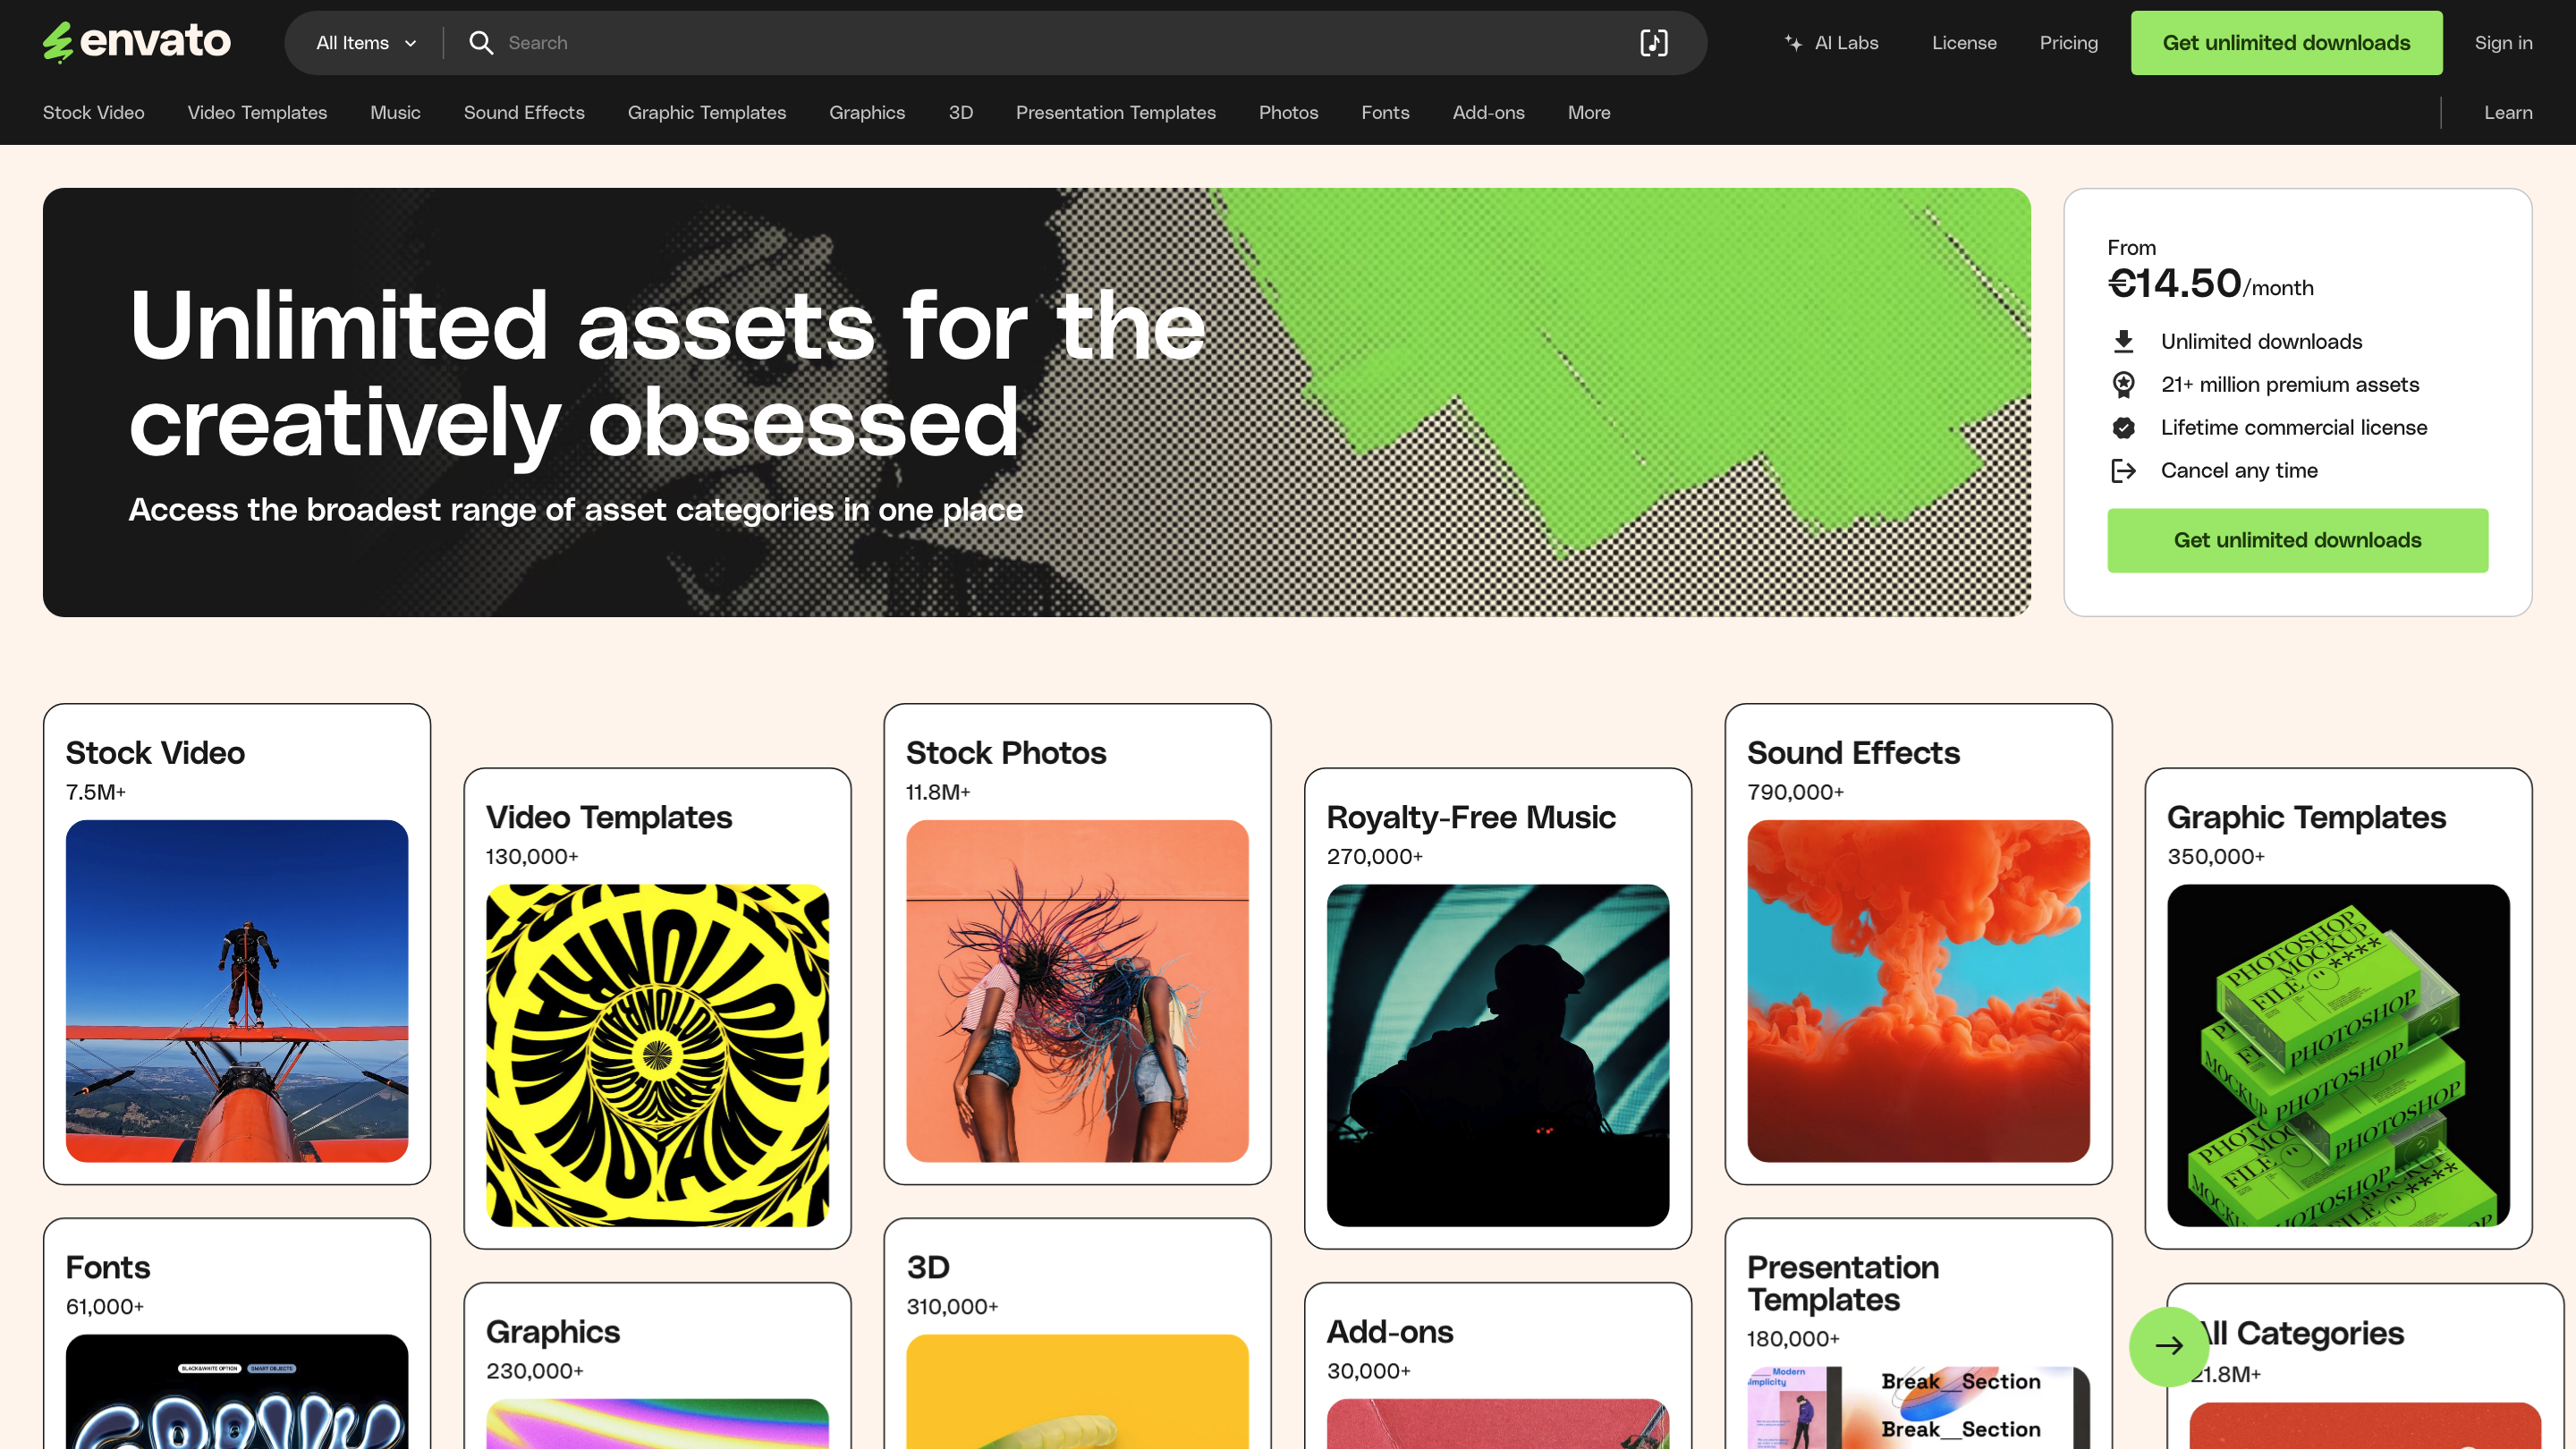Screen dimensions: 2576x1449
Task: Click the Cancel any time exit icon
Action: point(2123,471)
